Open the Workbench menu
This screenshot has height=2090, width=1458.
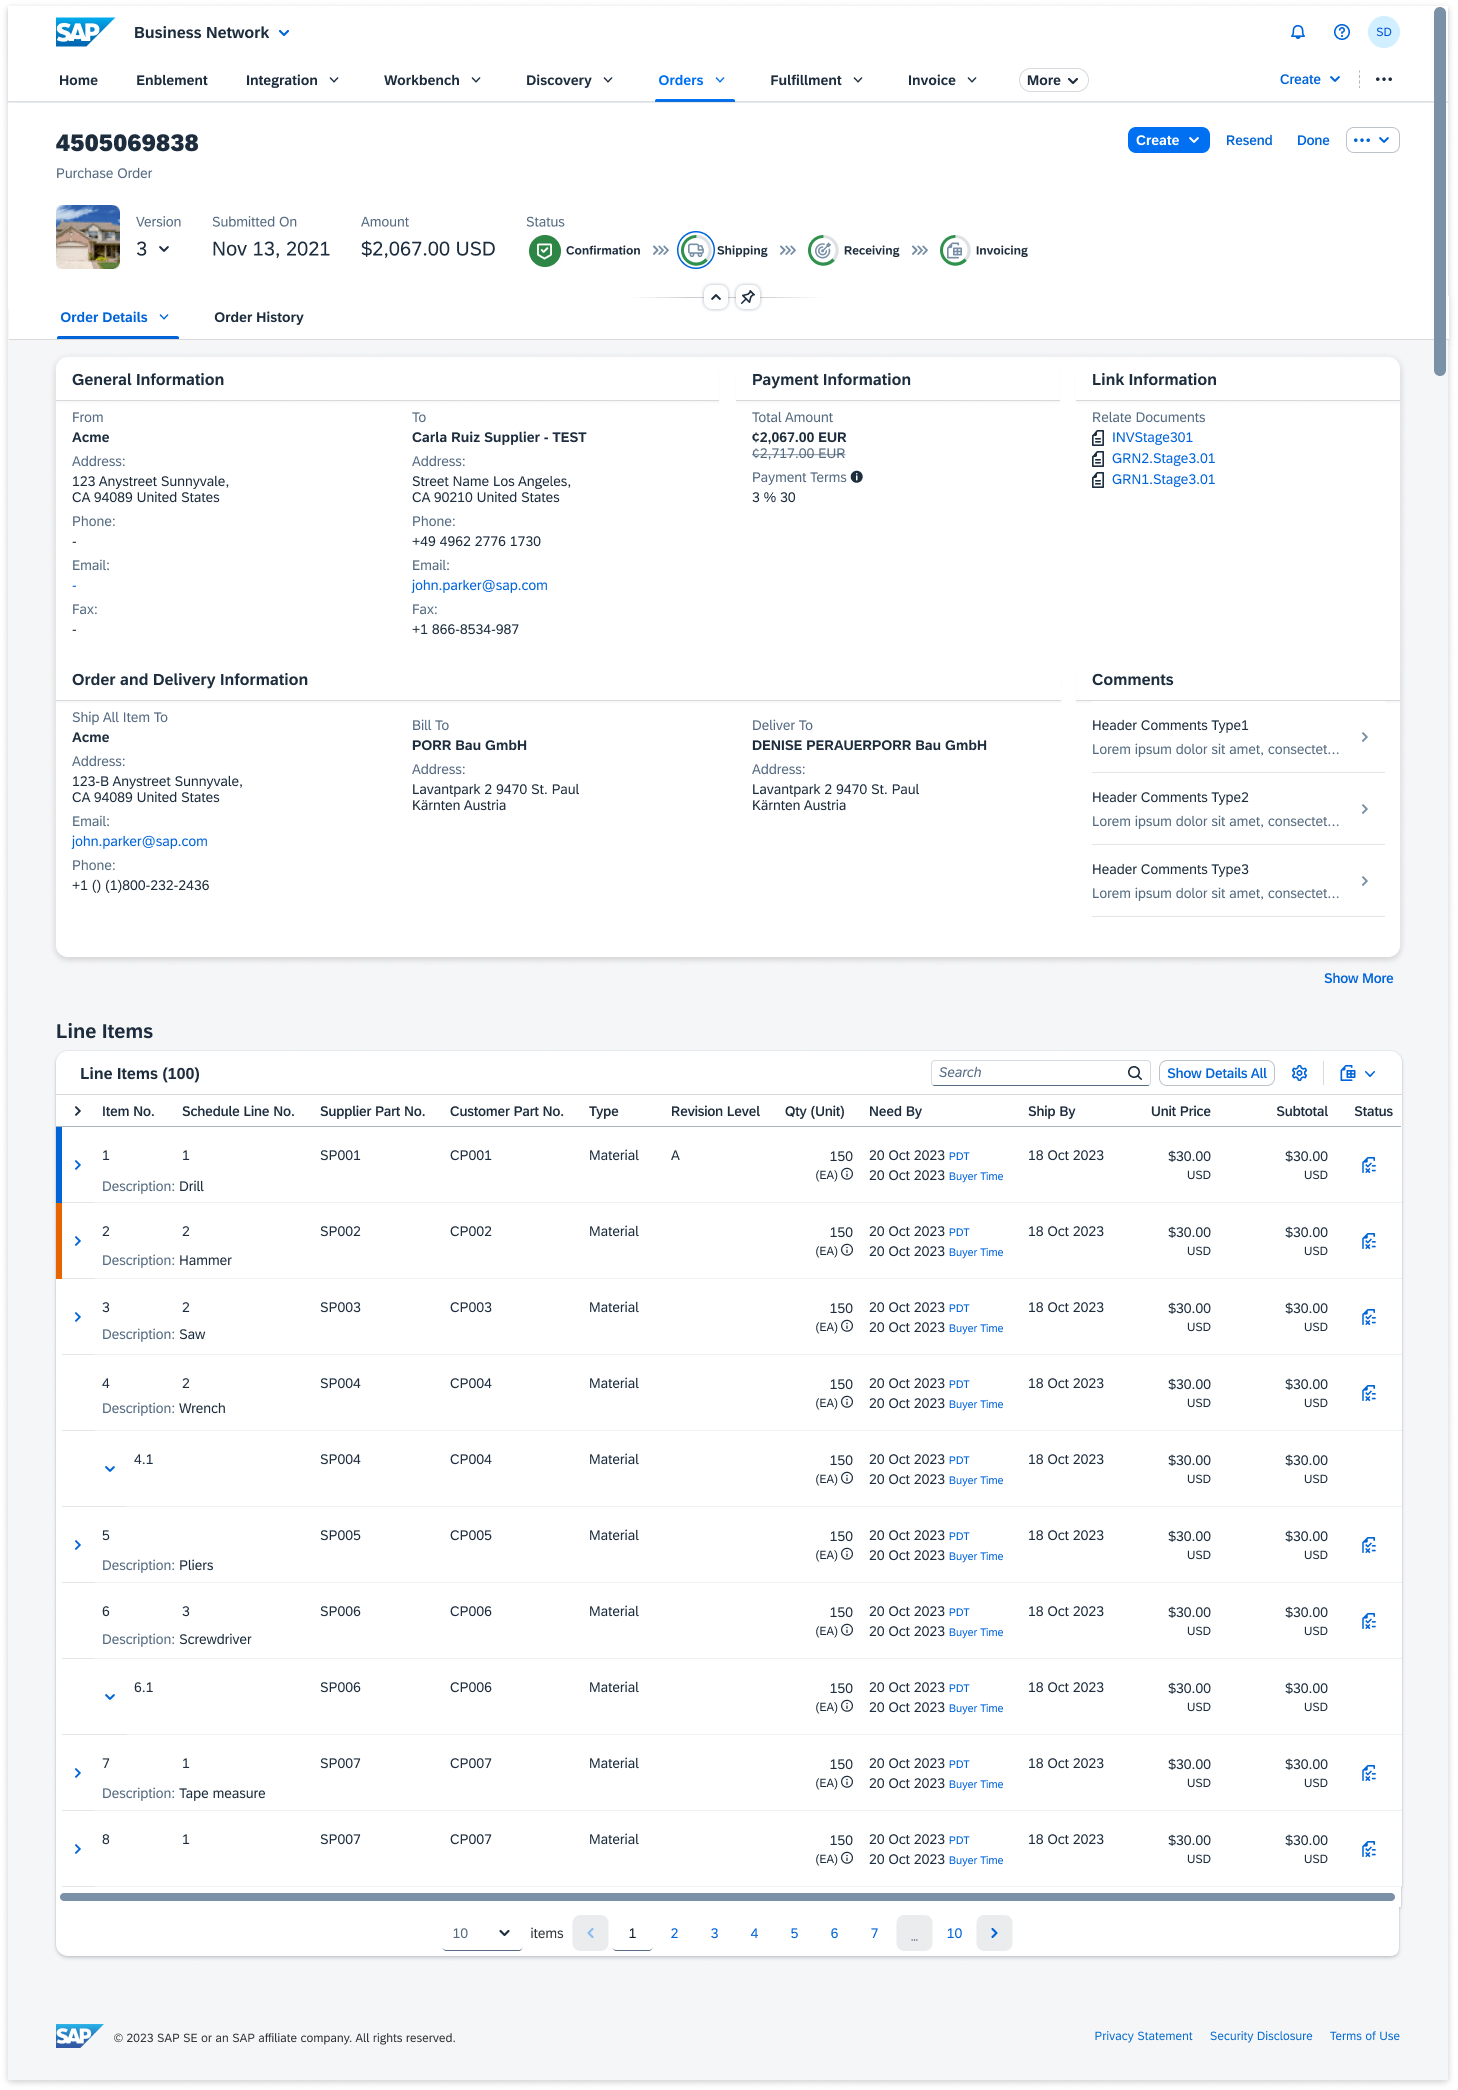point(432,80)
